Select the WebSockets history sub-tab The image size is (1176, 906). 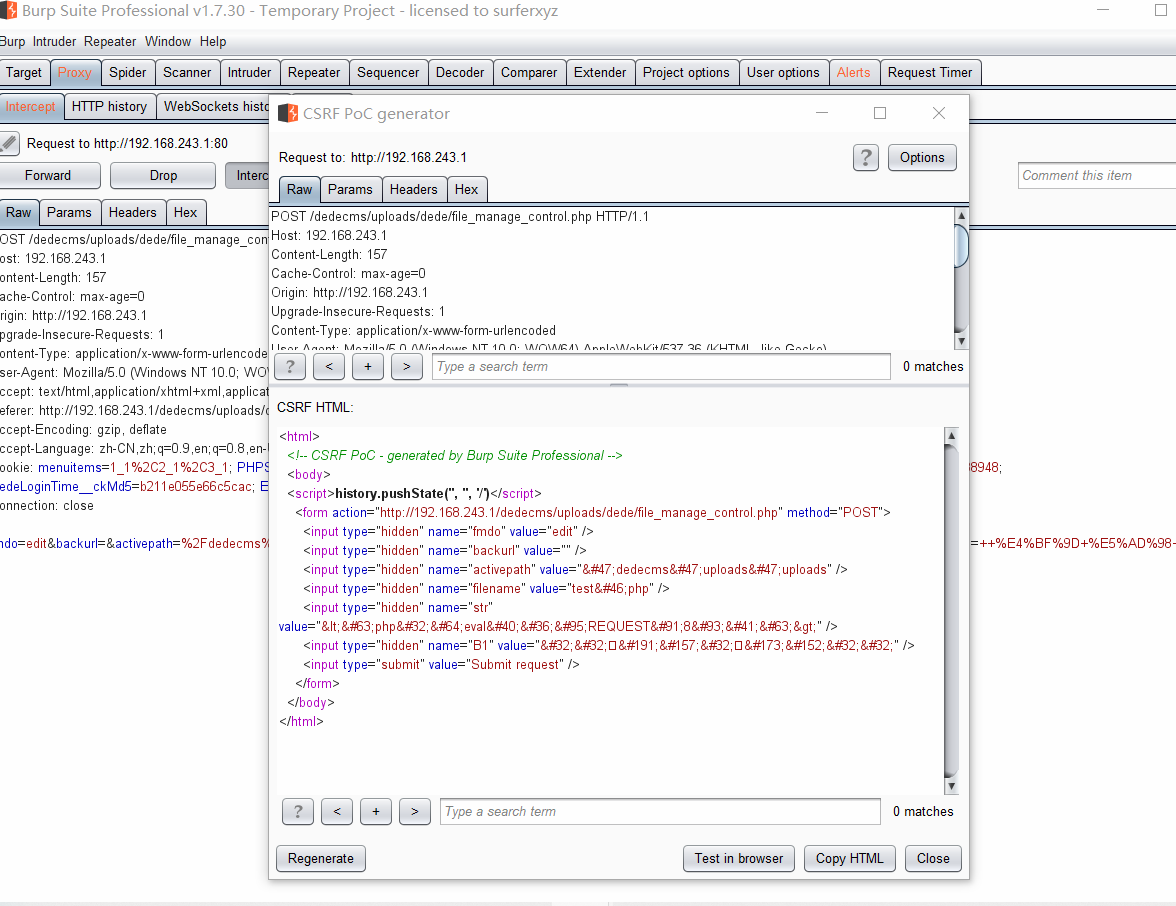[x=214, y=106]
